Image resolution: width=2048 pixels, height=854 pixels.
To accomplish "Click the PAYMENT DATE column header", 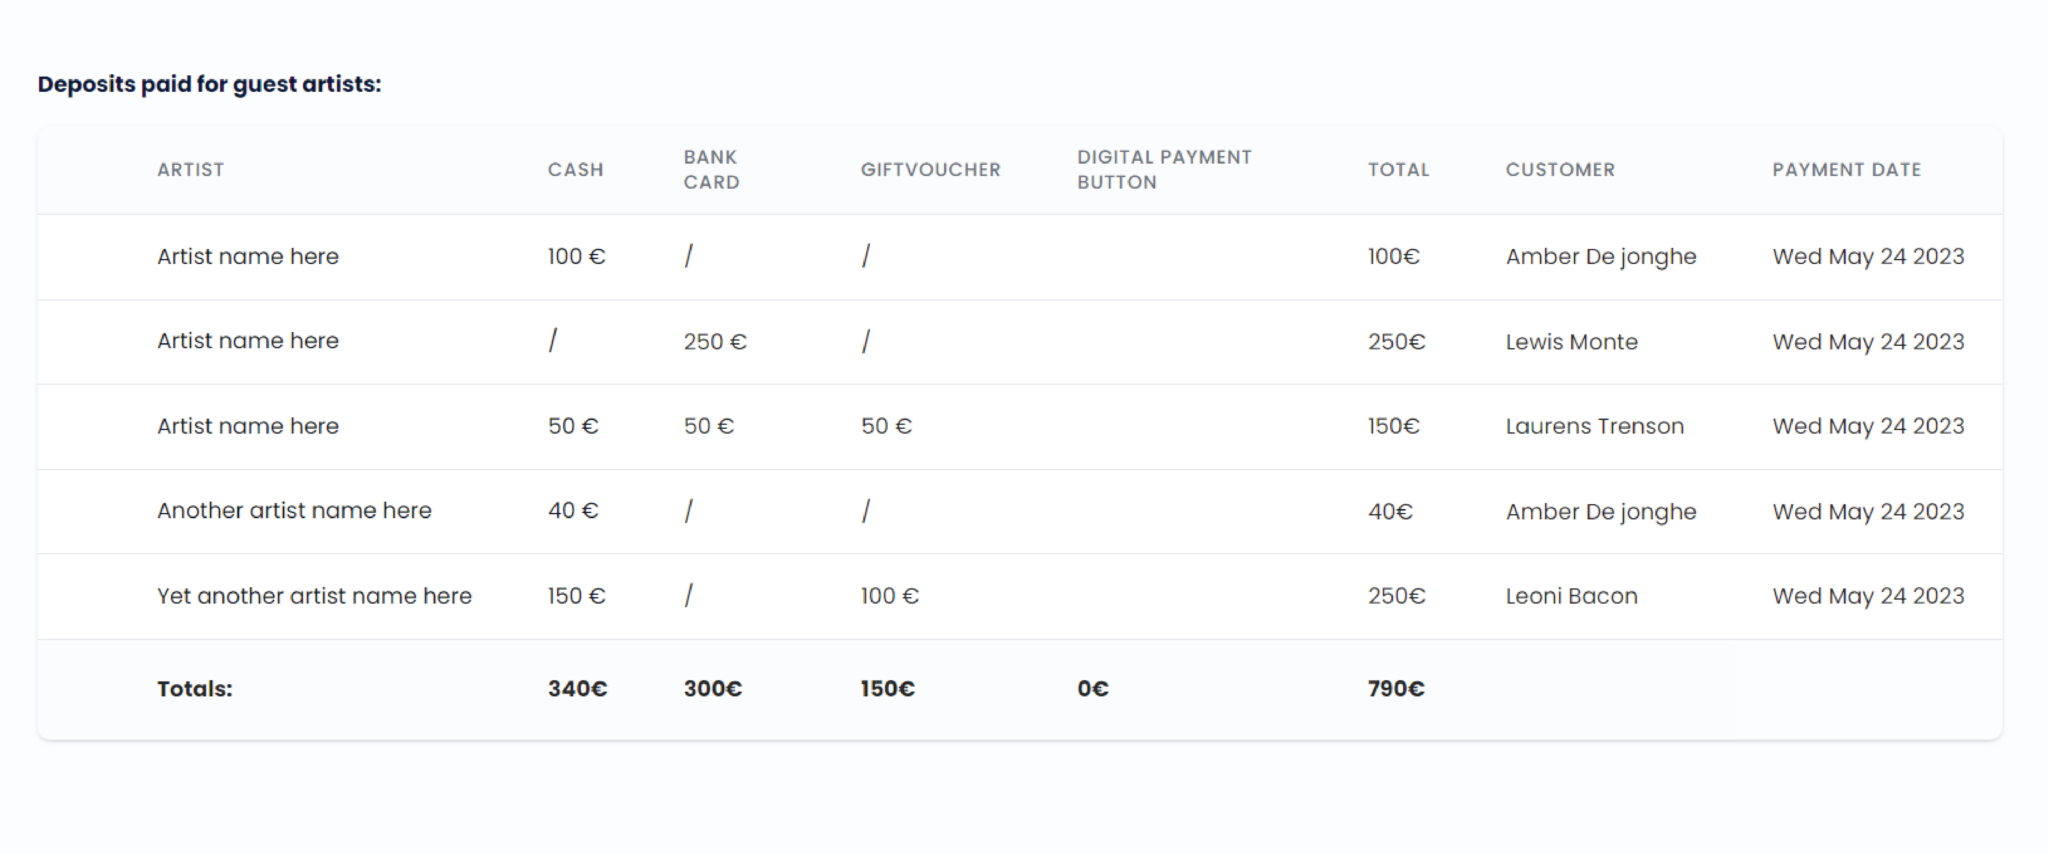I will coord(1846,170).
